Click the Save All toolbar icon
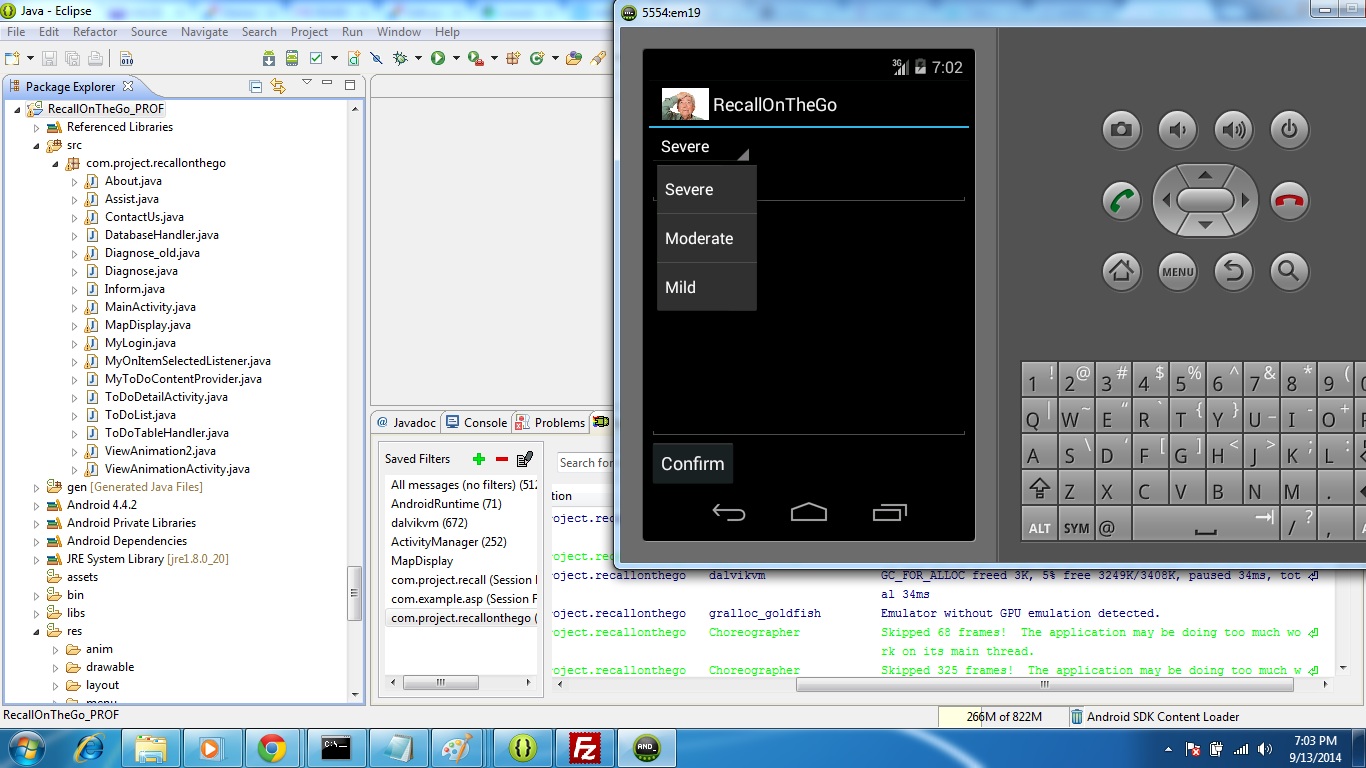The width and height of the screenshot is (1366, 768). [x=73, y=58]
